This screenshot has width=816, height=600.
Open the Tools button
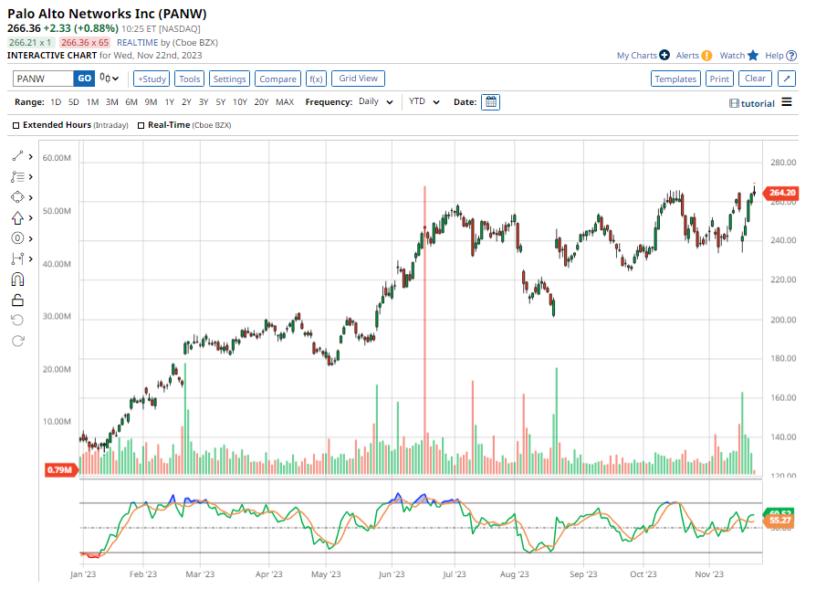tap(189, 79)
